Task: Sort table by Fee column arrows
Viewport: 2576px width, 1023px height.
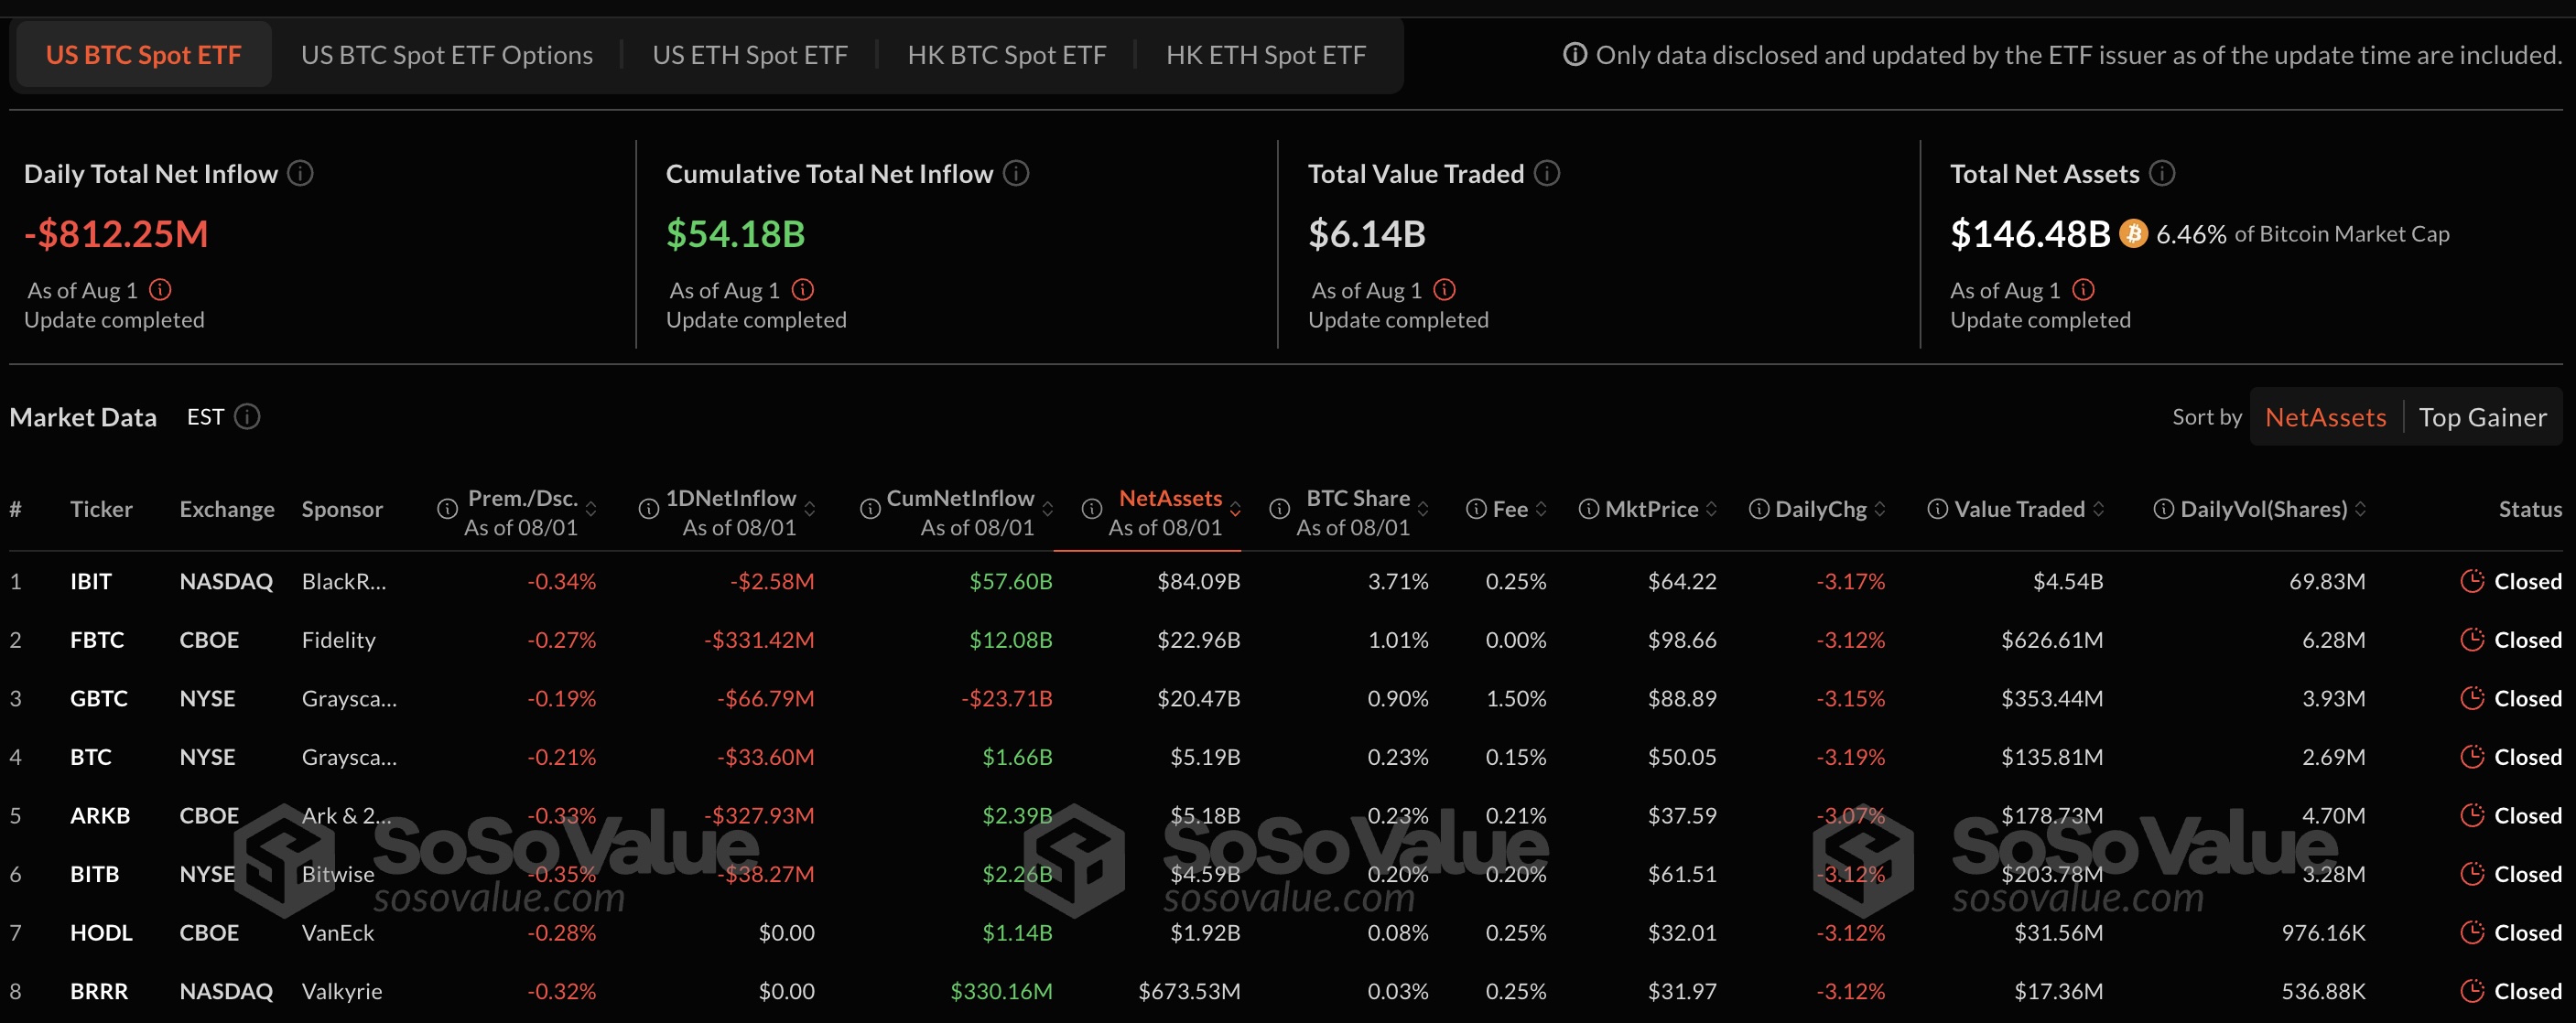Action: 1541,509
